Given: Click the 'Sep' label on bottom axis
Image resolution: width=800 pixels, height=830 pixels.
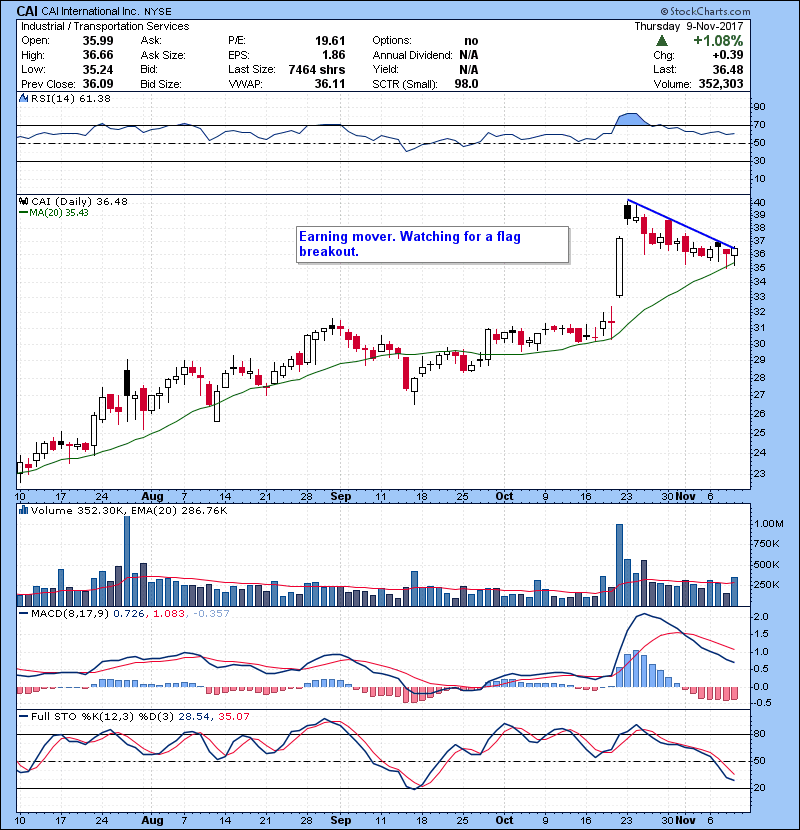Looking at the screenshot, I should [x=340, y=820].
